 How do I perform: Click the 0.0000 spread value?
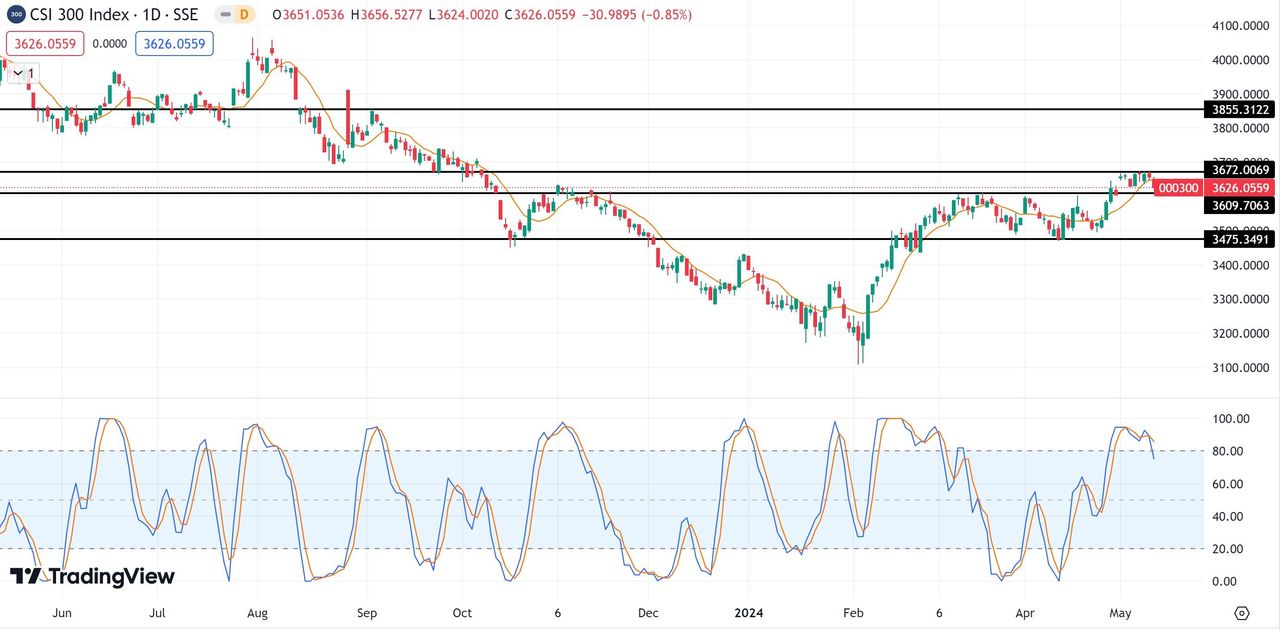(x=110, y=44)
